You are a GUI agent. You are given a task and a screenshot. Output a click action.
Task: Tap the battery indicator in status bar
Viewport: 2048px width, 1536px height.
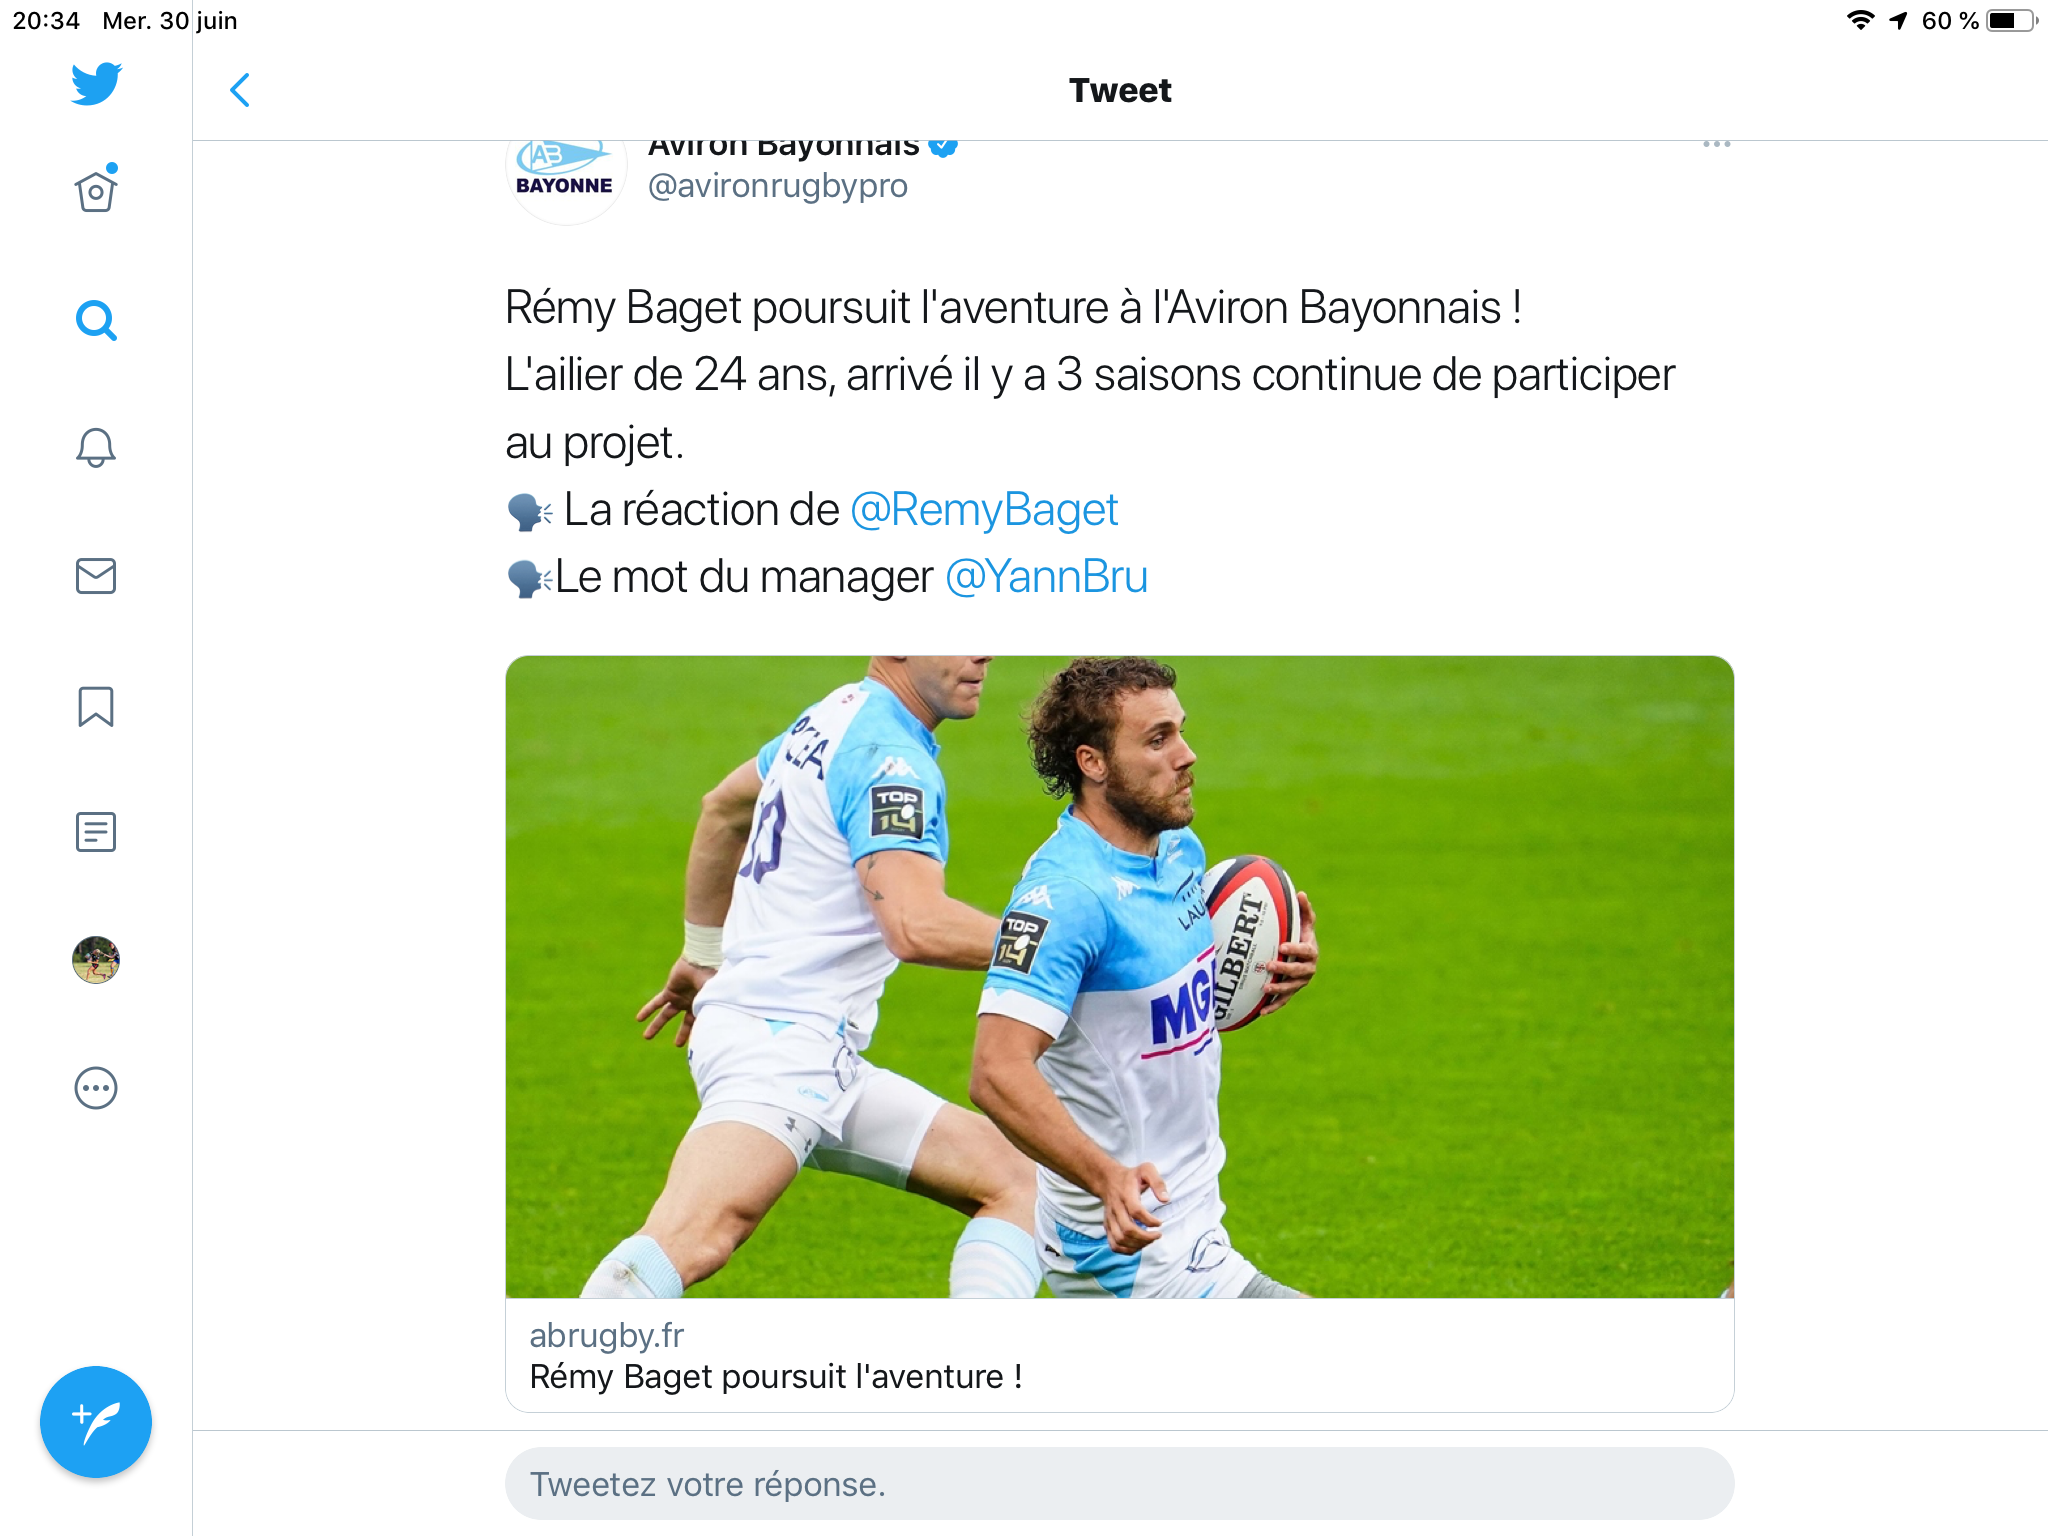[x=2010, y=21]
